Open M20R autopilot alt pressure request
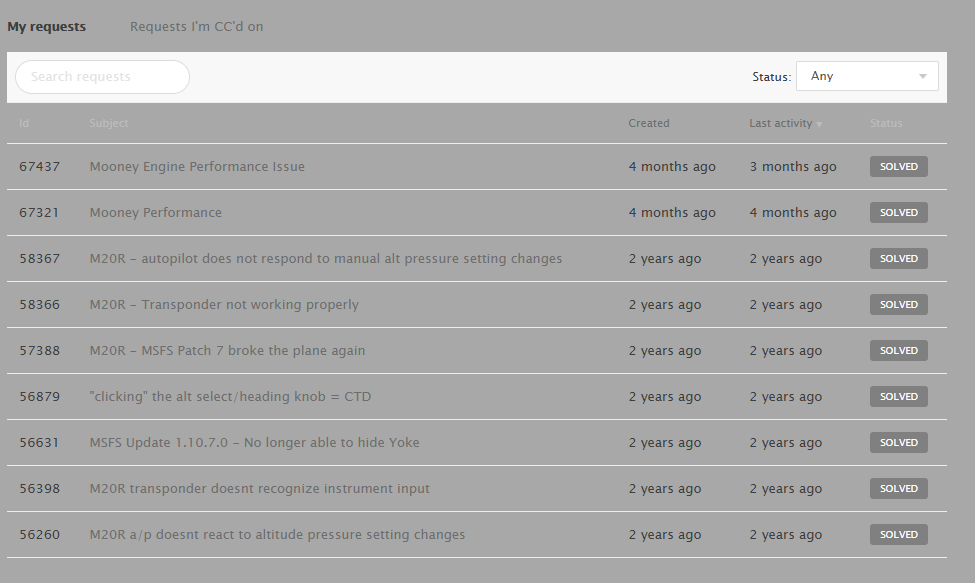Viewport: 975px width, 583px height. 325,259
